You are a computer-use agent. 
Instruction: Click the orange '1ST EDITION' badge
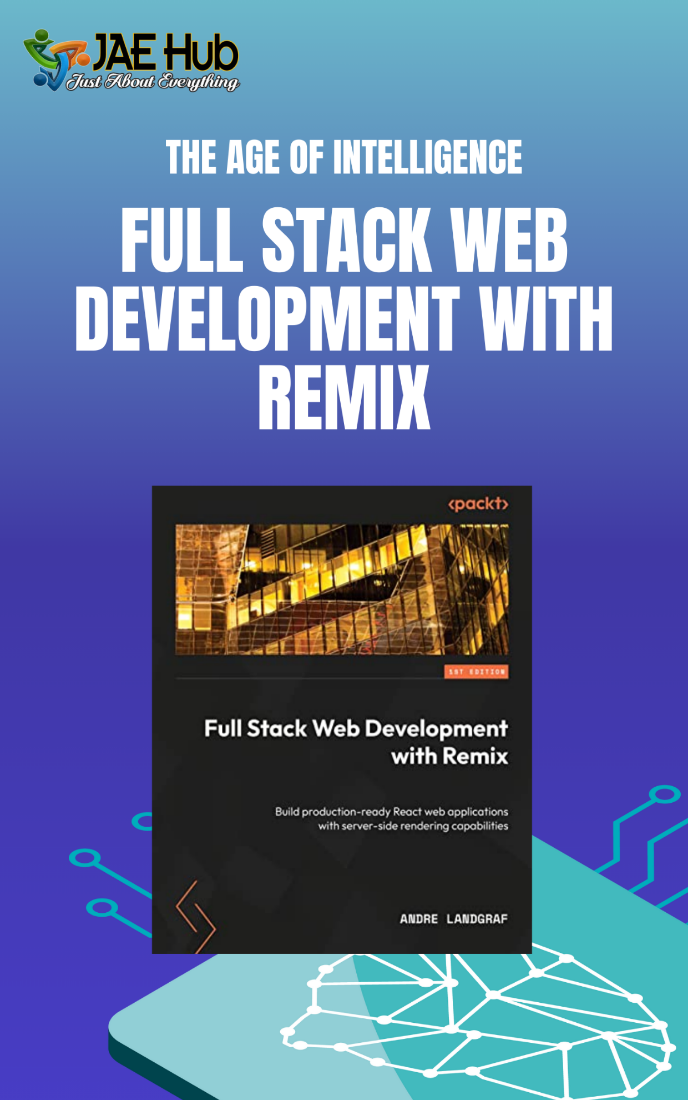pos(477,671)
